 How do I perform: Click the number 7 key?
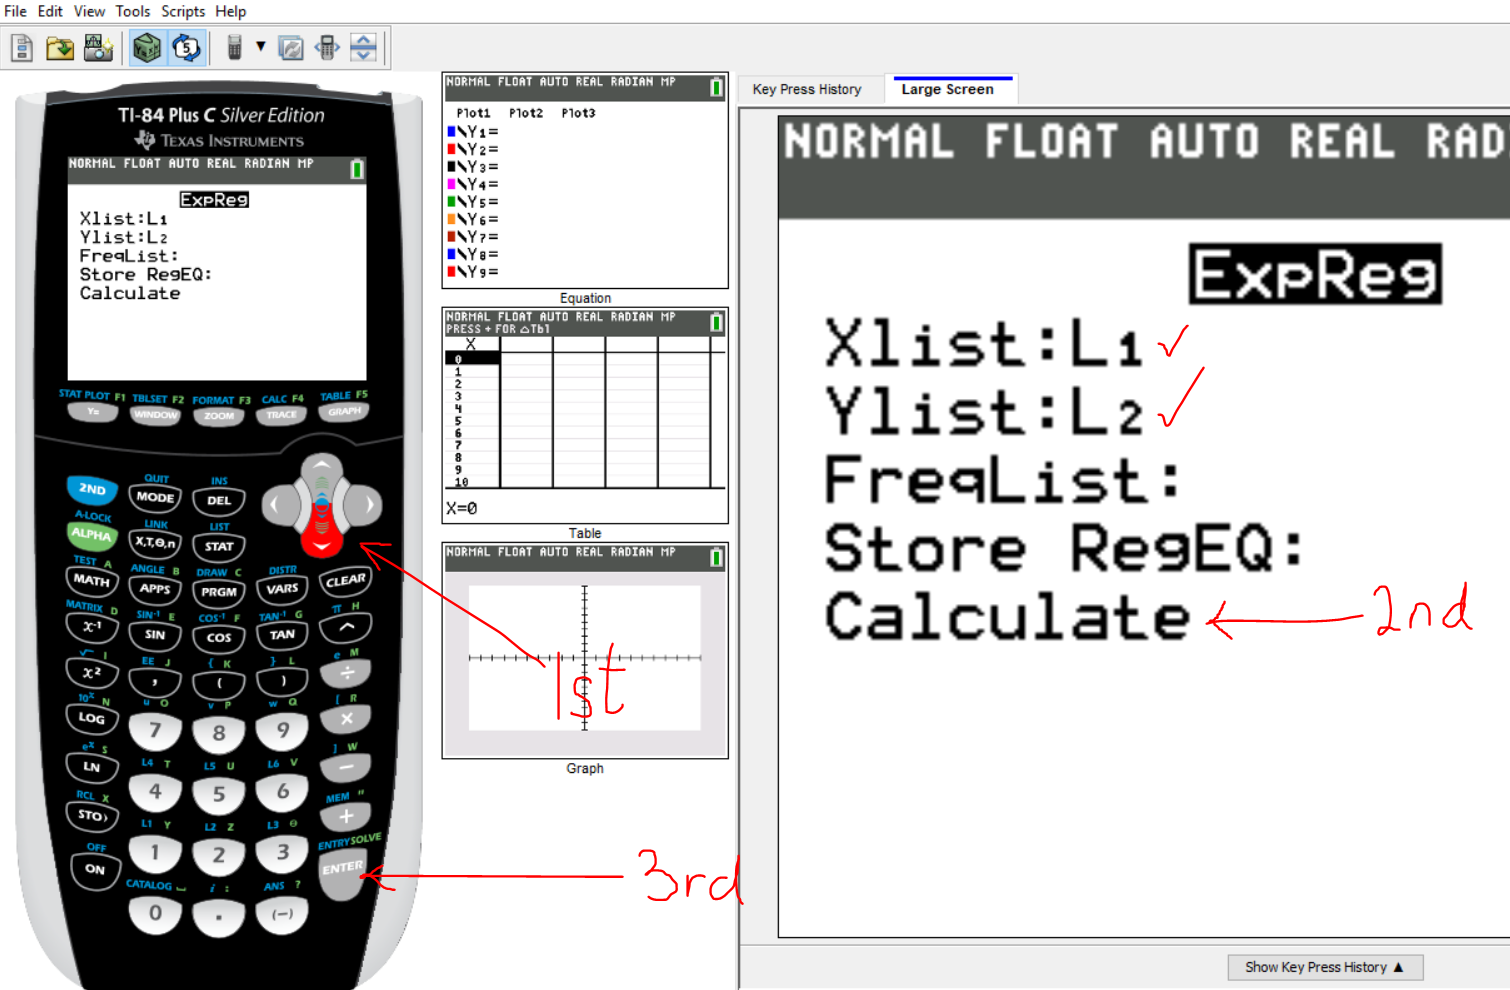[x=155, y=731]
